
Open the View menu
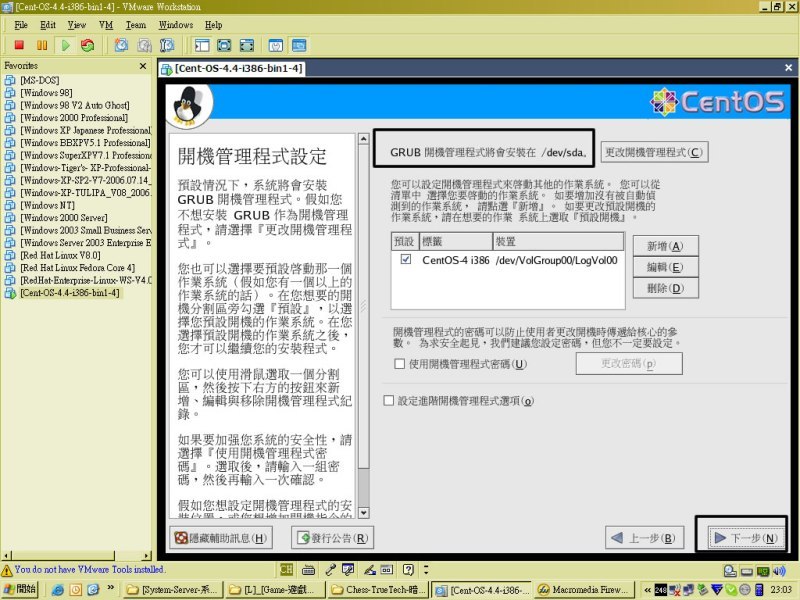[x=77, y=25]
